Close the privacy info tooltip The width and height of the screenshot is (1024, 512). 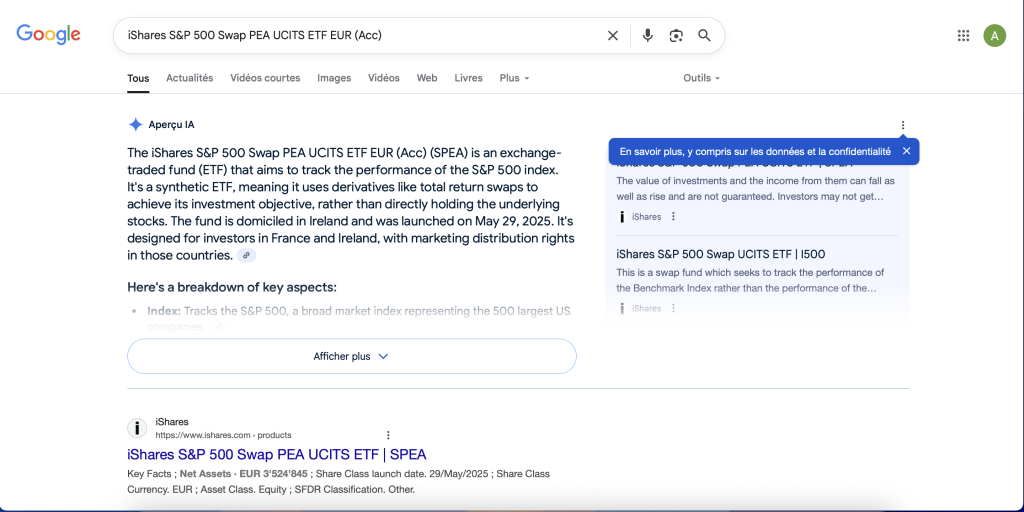click(906, 151)
